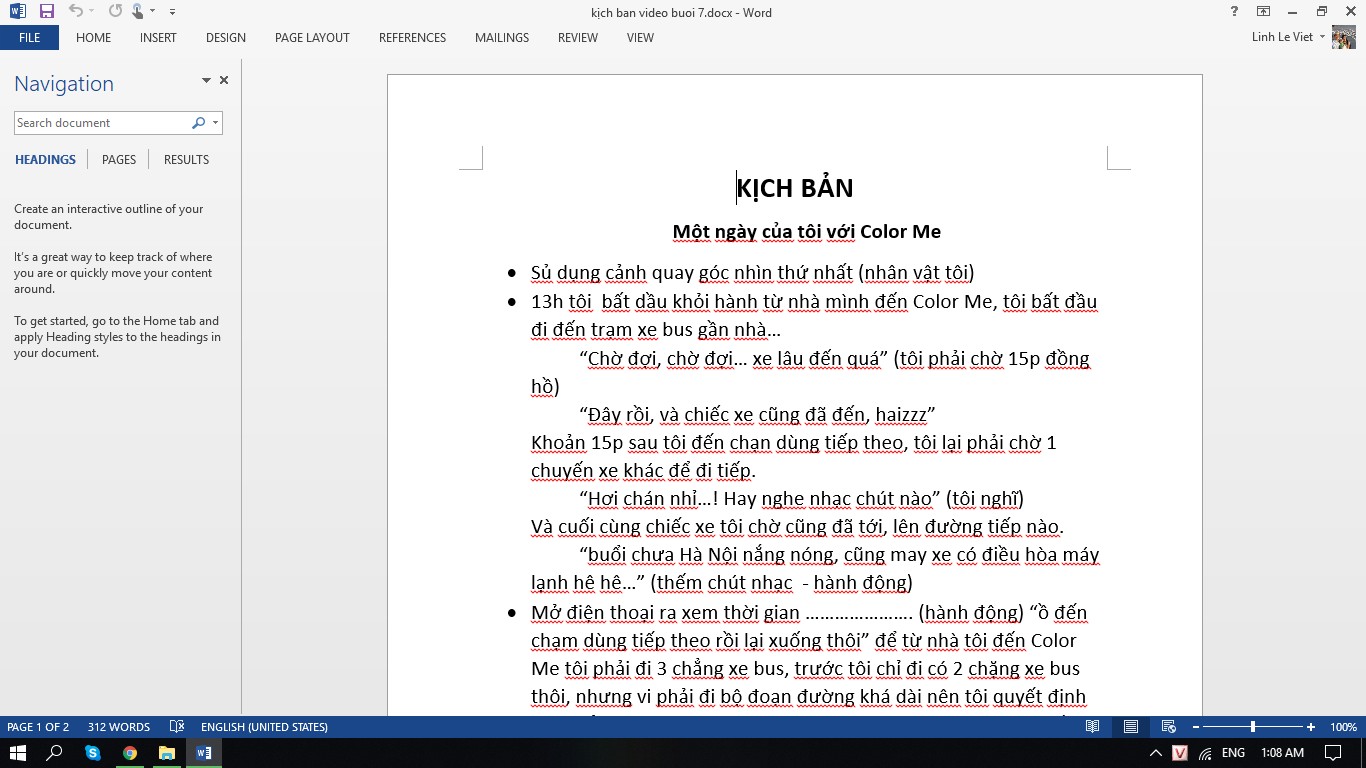Viewport: 1366px width, 768px height.
Task: Open the REFERENCES tab
Action: (x=412, y=38)
